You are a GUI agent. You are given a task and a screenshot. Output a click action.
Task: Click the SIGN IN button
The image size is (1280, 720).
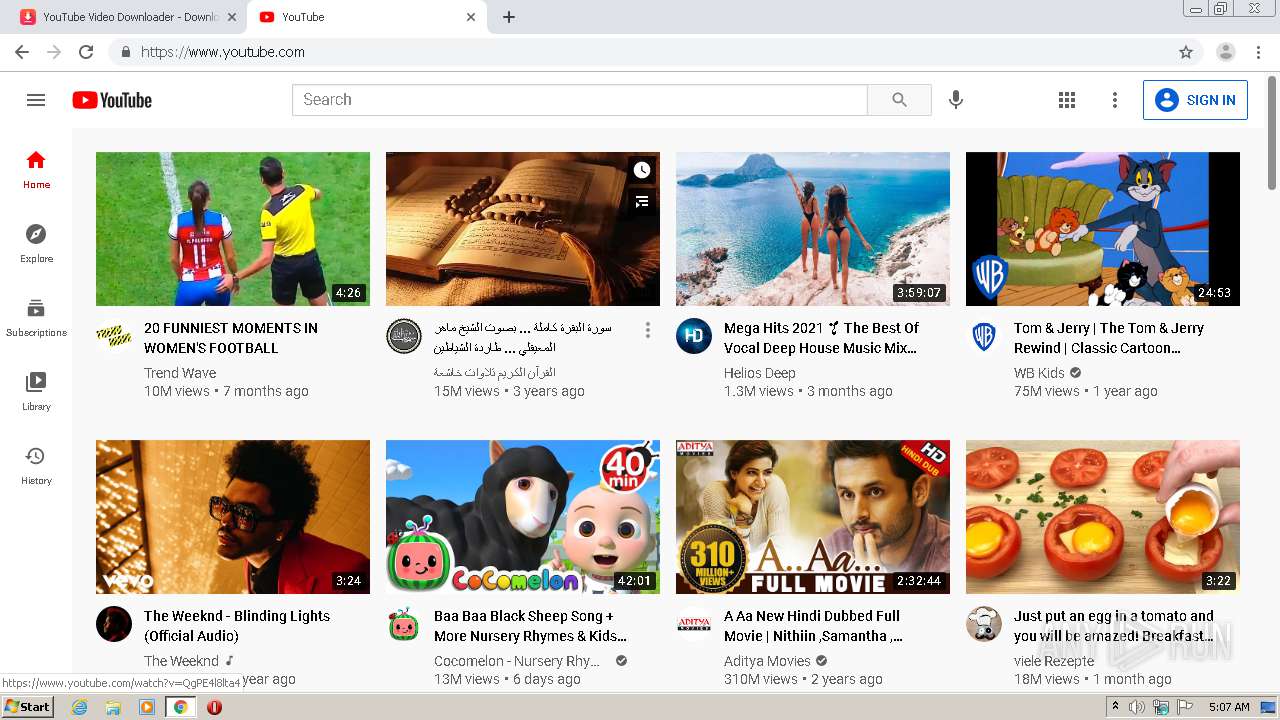(1195, 100)
